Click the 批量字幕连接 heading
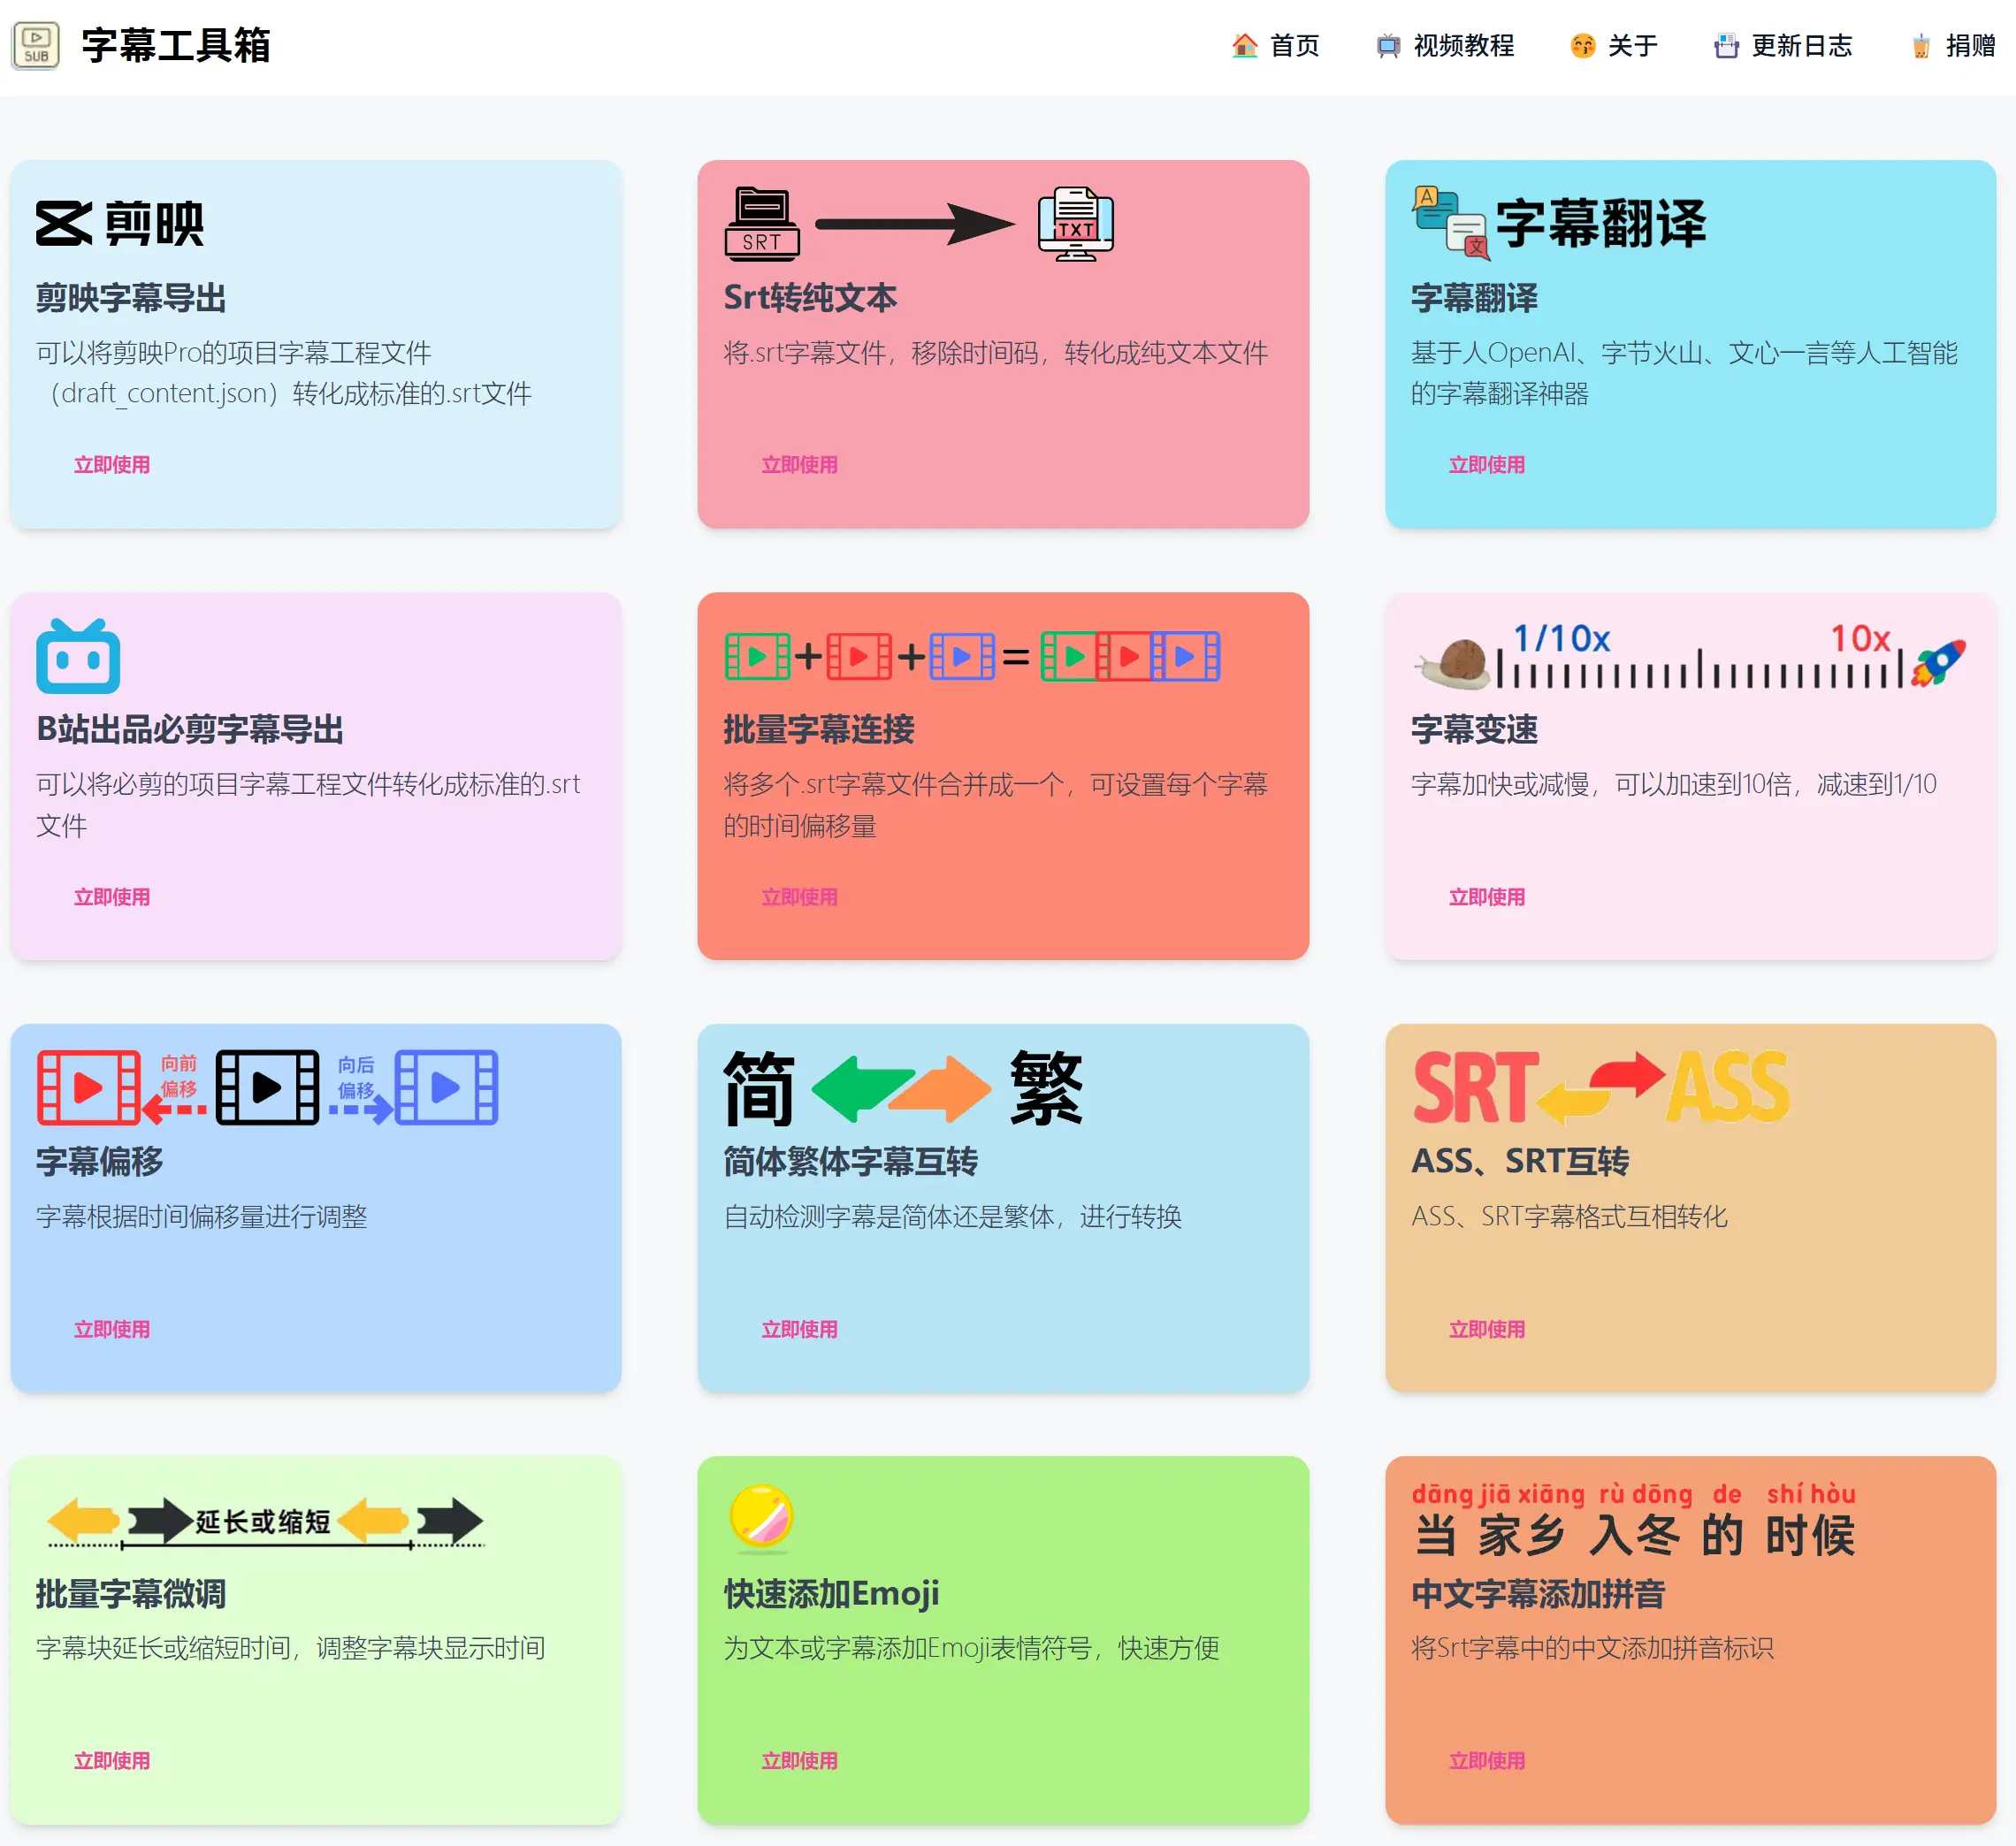This screenshot has width=2016, height=1846. coord(819,729)
